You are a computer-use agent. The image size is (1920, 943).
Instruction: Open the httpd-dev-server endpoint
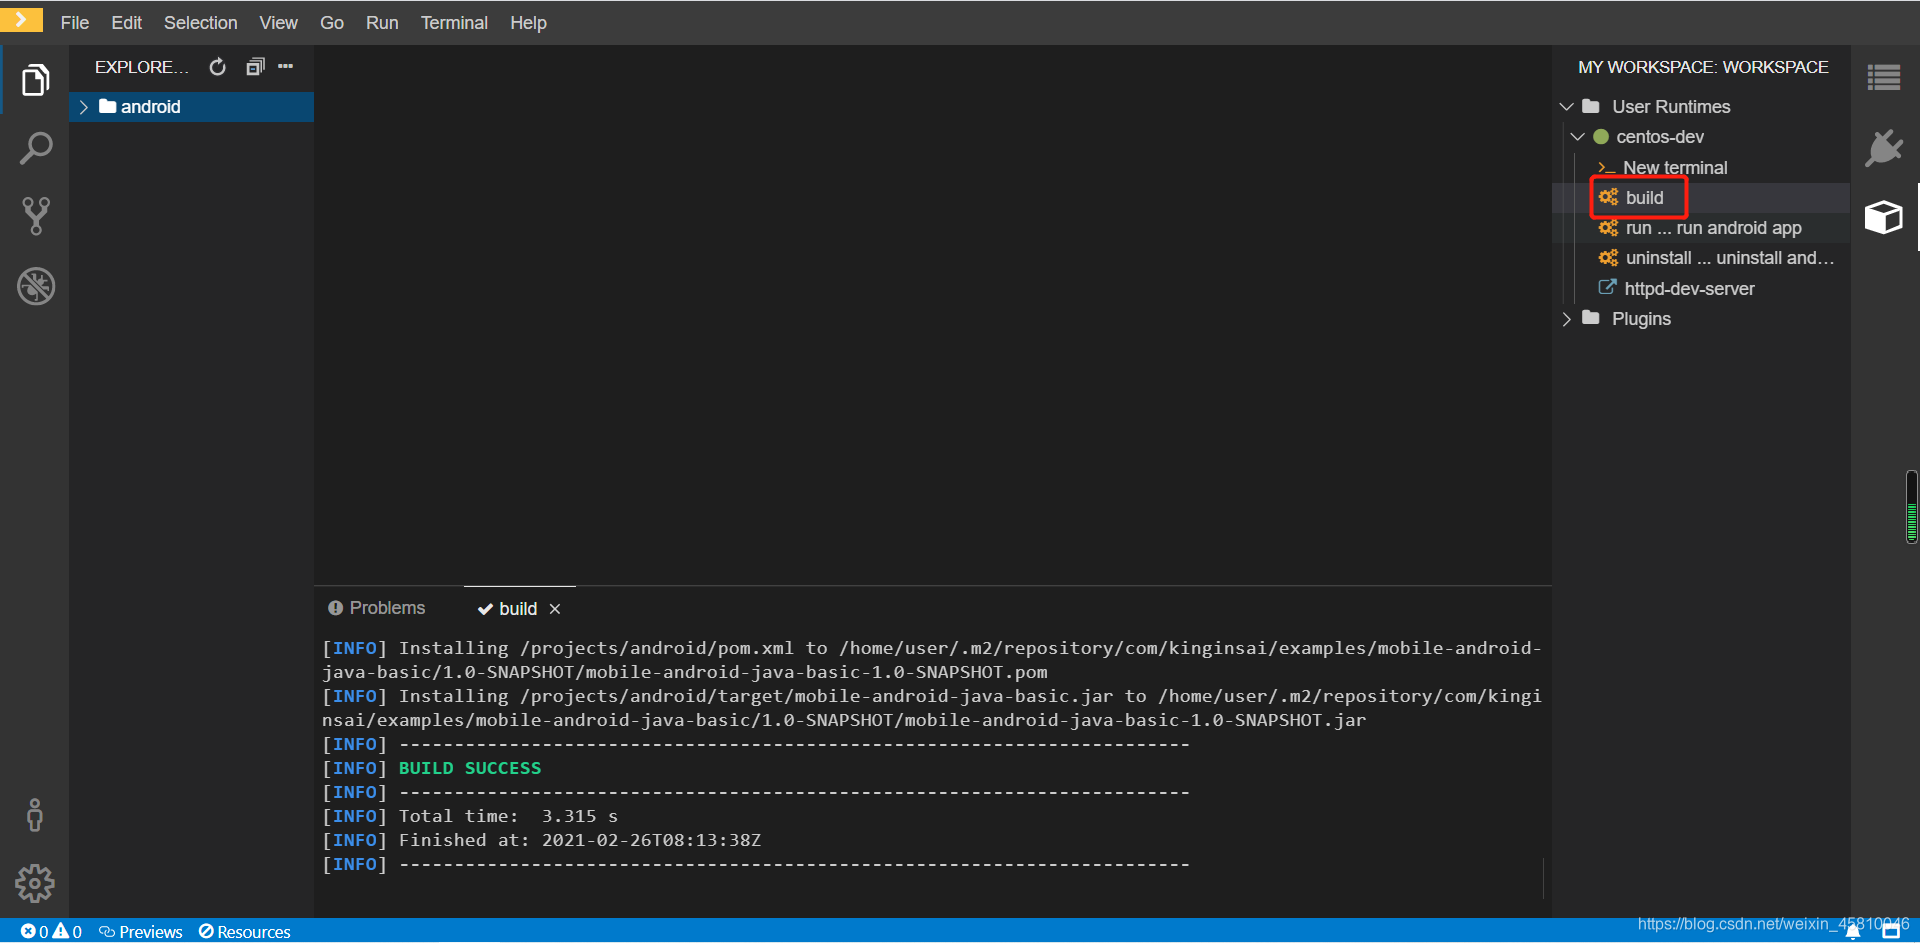coord(1689,289)
